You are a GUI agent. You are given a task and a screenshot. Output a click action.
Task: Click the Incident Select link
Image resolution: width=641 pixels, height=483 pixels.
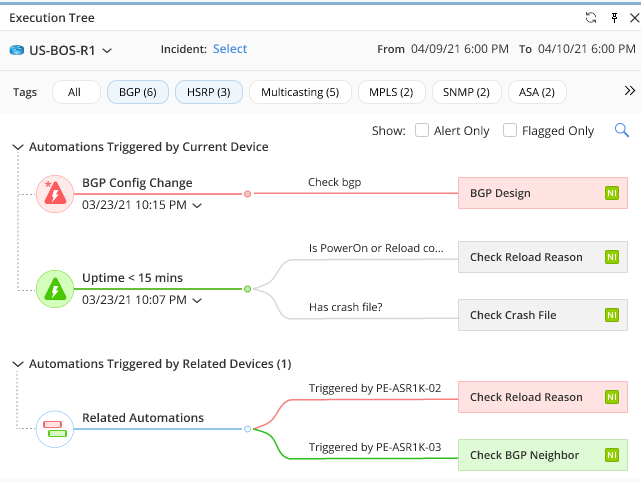pos(230,49)
